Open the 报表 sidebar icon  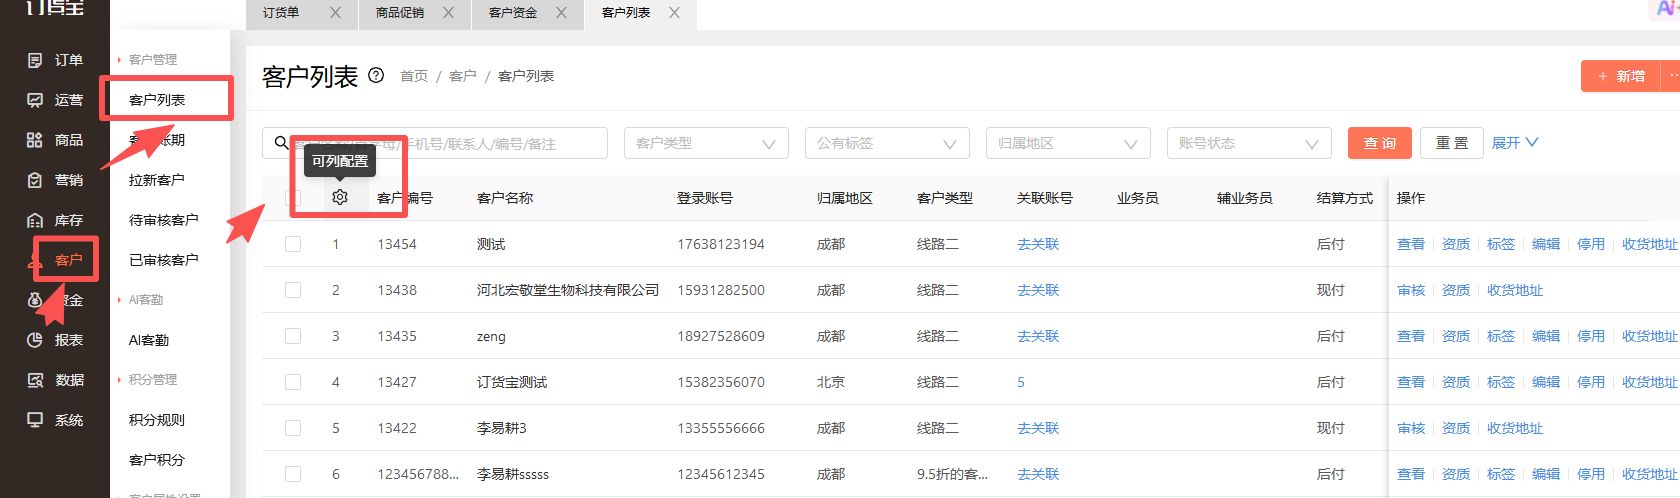35,340
